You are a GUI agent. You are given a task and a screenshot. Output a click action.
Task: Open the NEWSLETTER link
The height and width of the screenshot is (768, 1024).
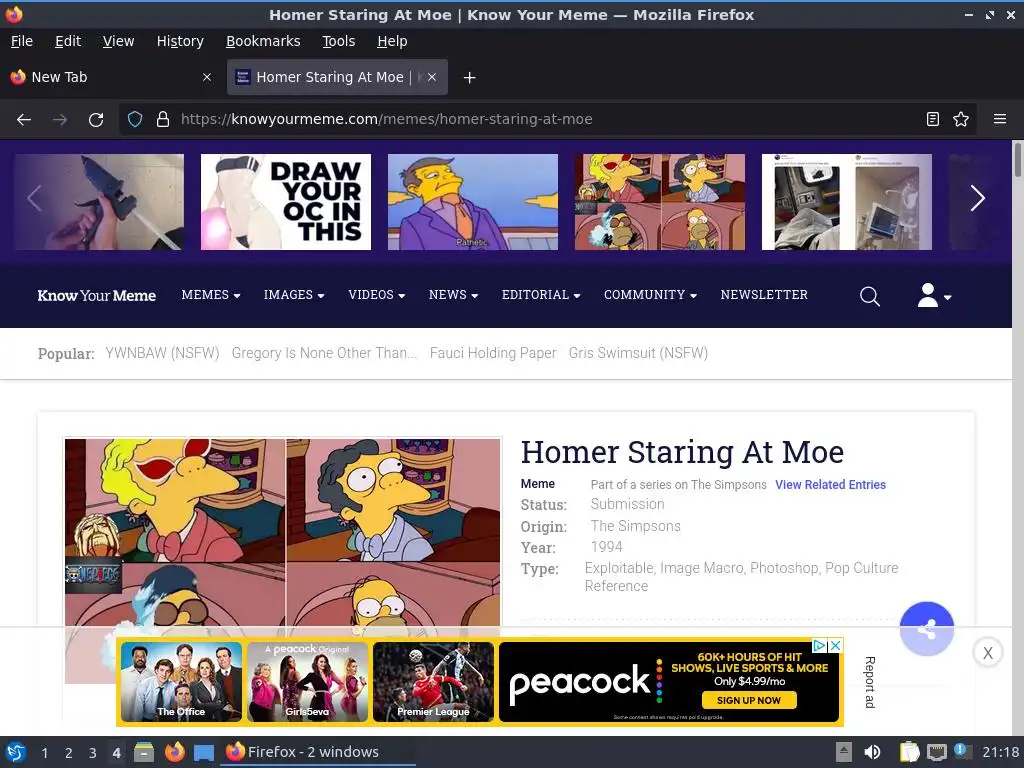click(x=764, y=295)
